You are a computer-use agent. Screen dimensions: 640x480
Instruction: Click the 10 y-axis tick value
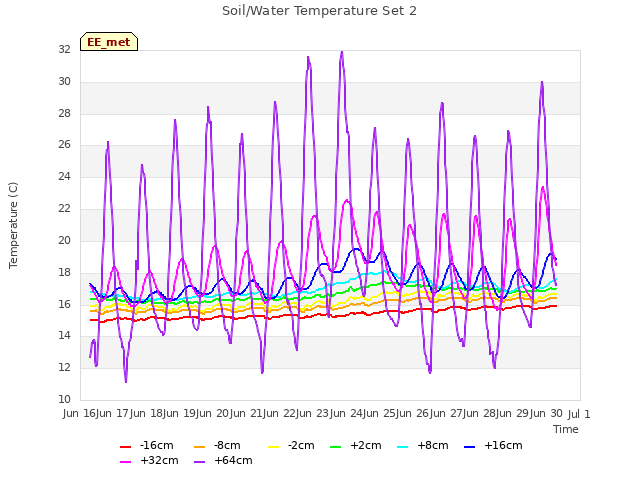click(x=64, y=399)
